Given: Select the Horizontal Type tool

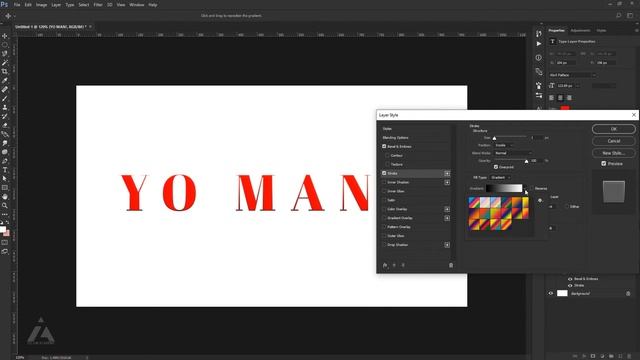Looking at the screenshot, I should [4, 170].
